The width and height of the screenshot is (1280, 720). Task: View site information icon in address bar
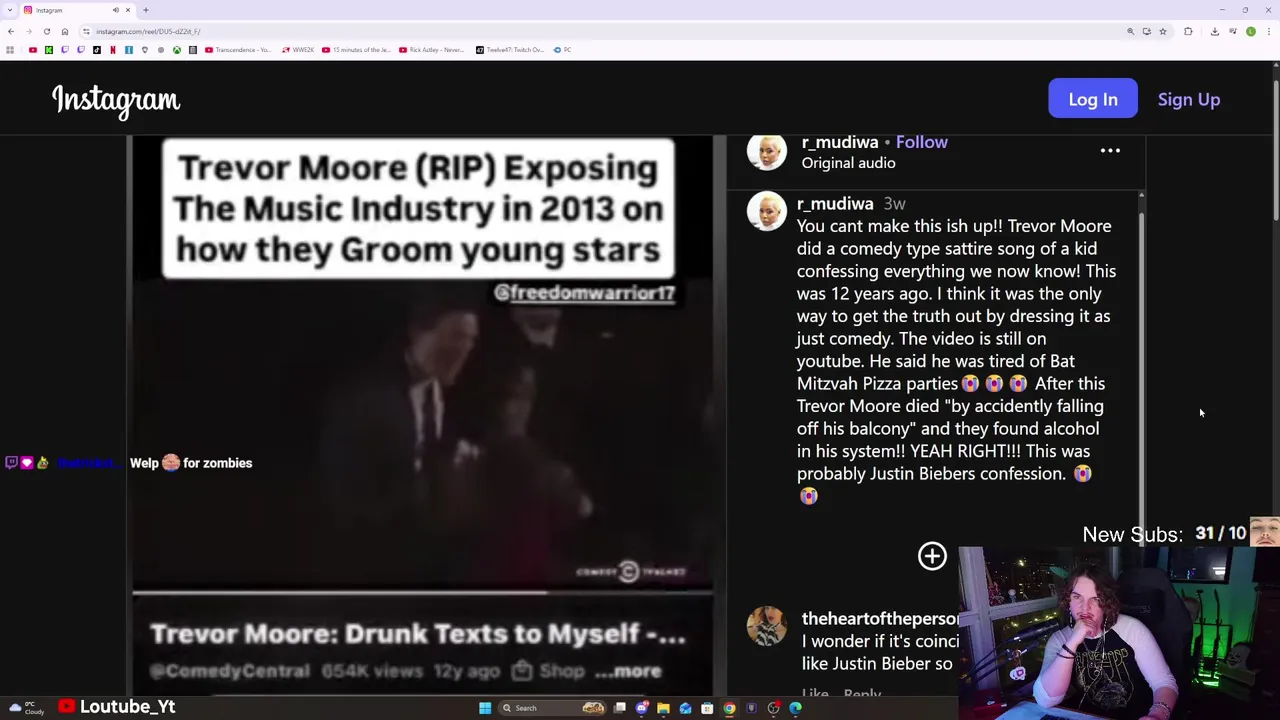[87, 32]
